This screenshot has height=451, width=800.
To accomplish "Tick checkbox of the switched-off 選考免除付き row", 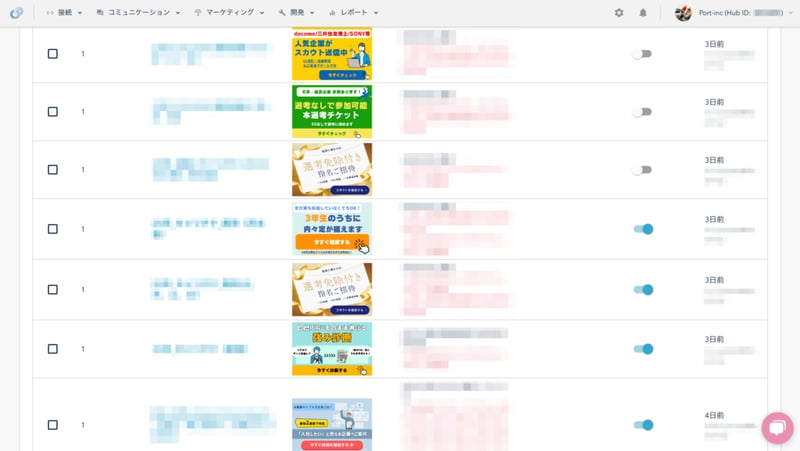I will pos(53,169).
